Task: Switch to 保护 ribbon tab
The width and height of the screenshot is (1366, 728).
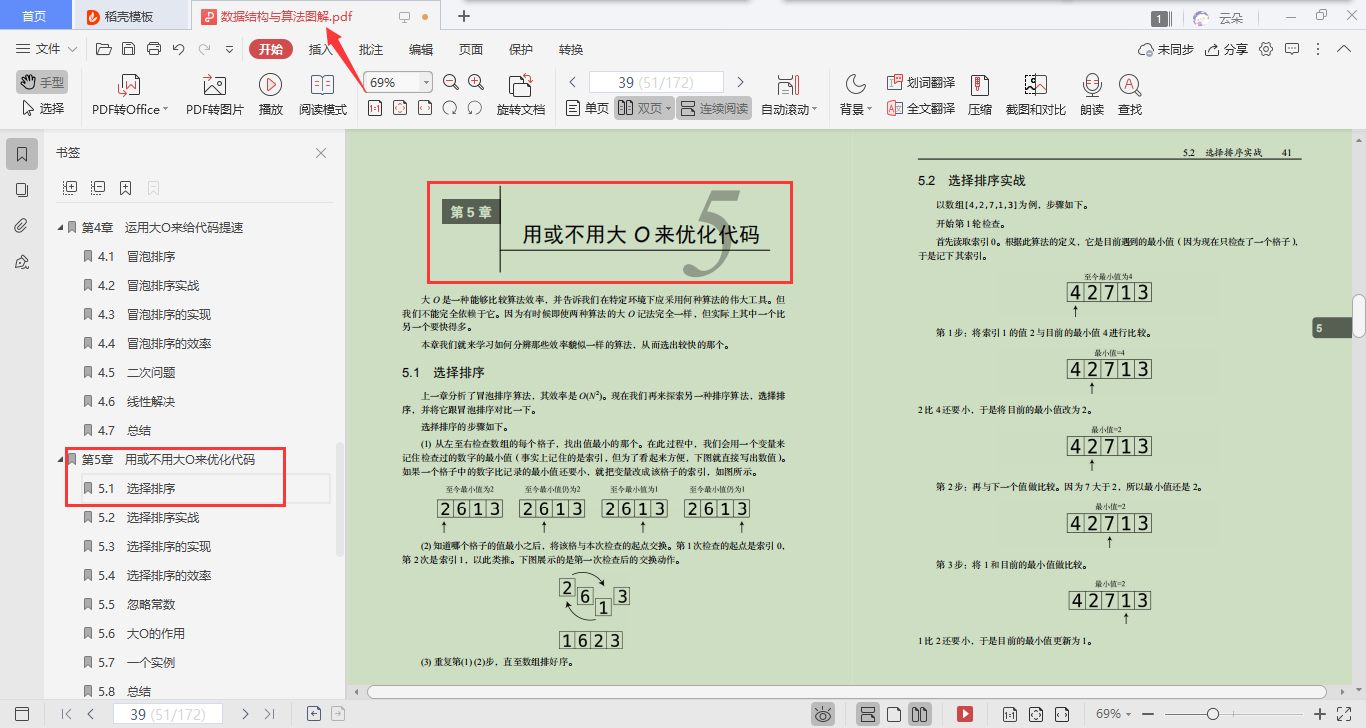Action: point(521,49)
